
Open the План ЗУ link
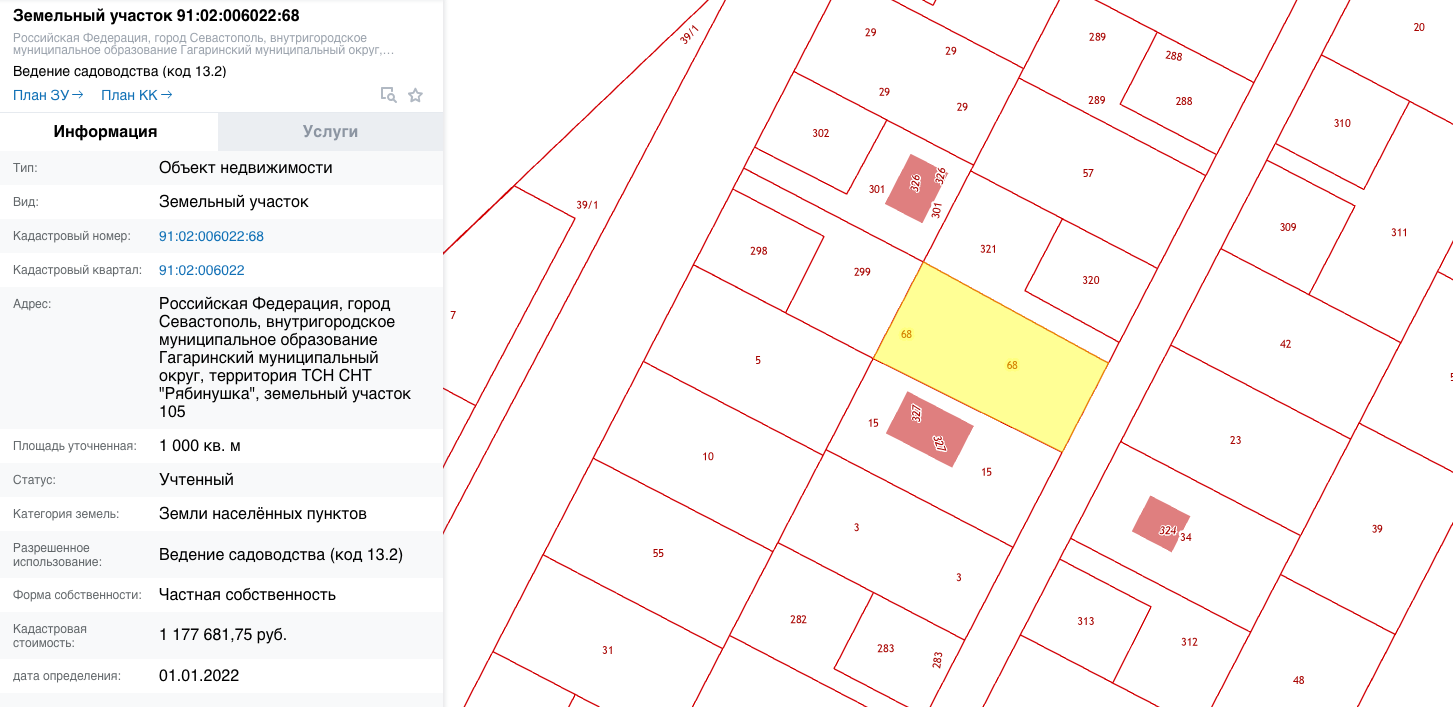(x=48, y=95)
